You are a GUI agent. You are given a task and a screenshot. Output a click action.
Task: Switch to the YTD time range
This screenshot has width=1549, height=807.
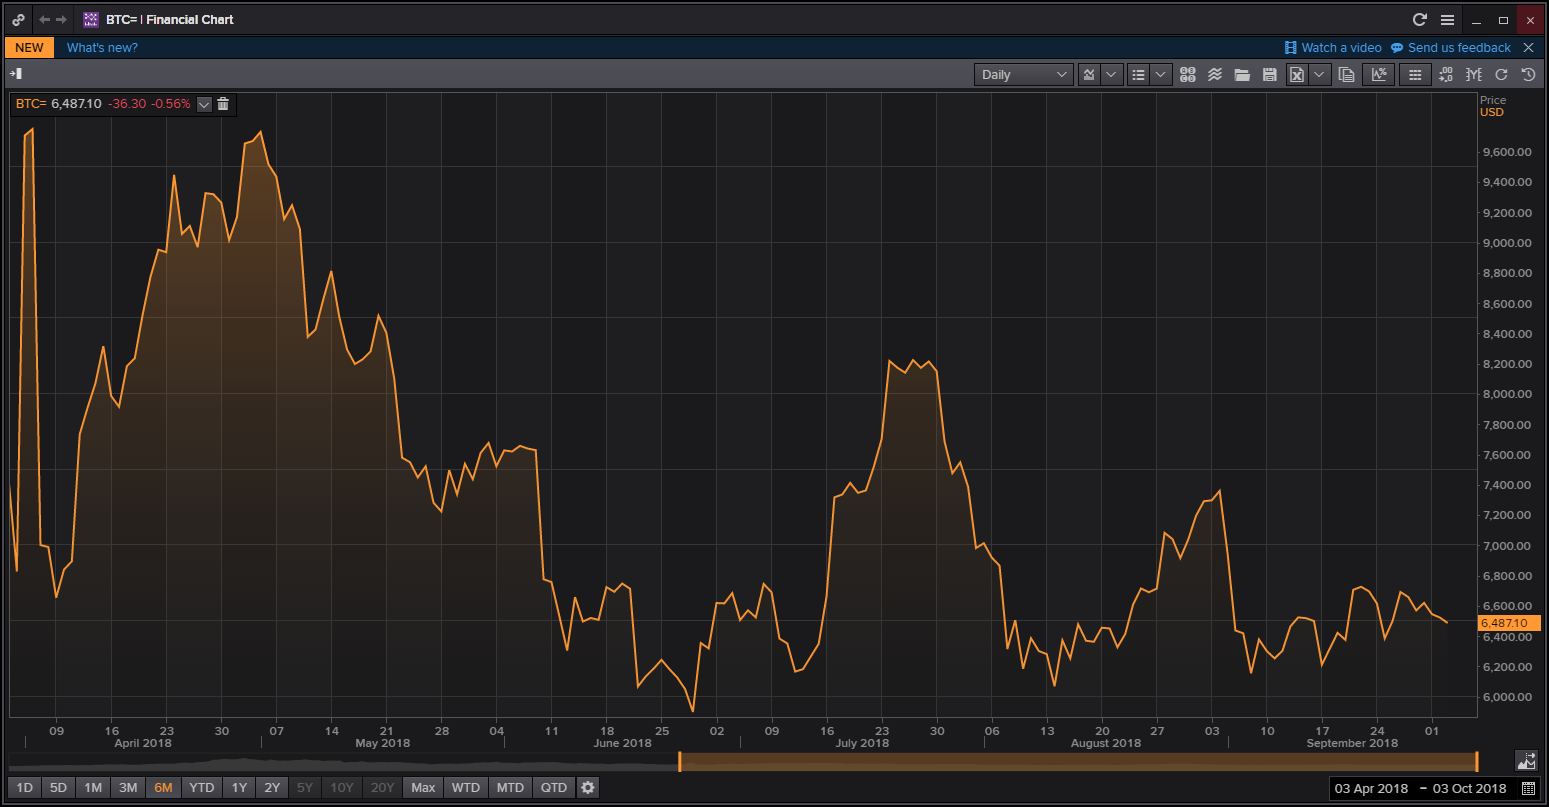coord(202,788)
